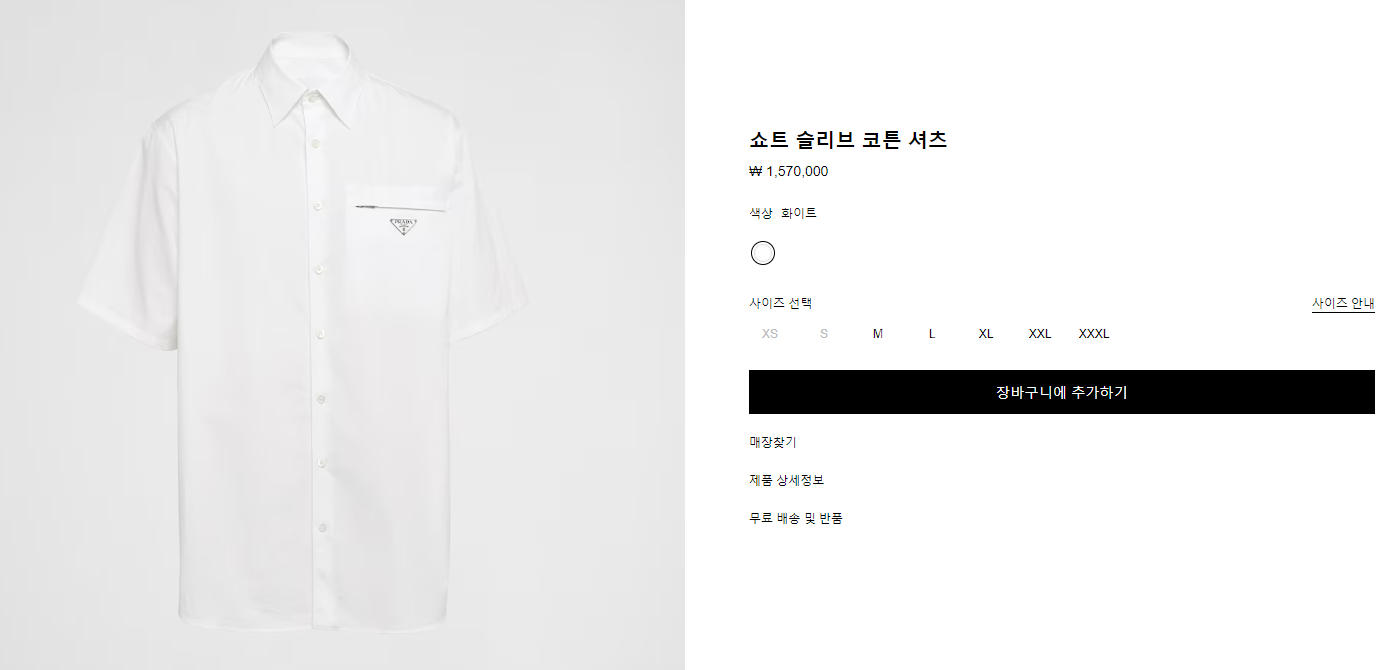Pick the XXL size option
This screenshot has width=1398, height=670.
pos(1040,334)
